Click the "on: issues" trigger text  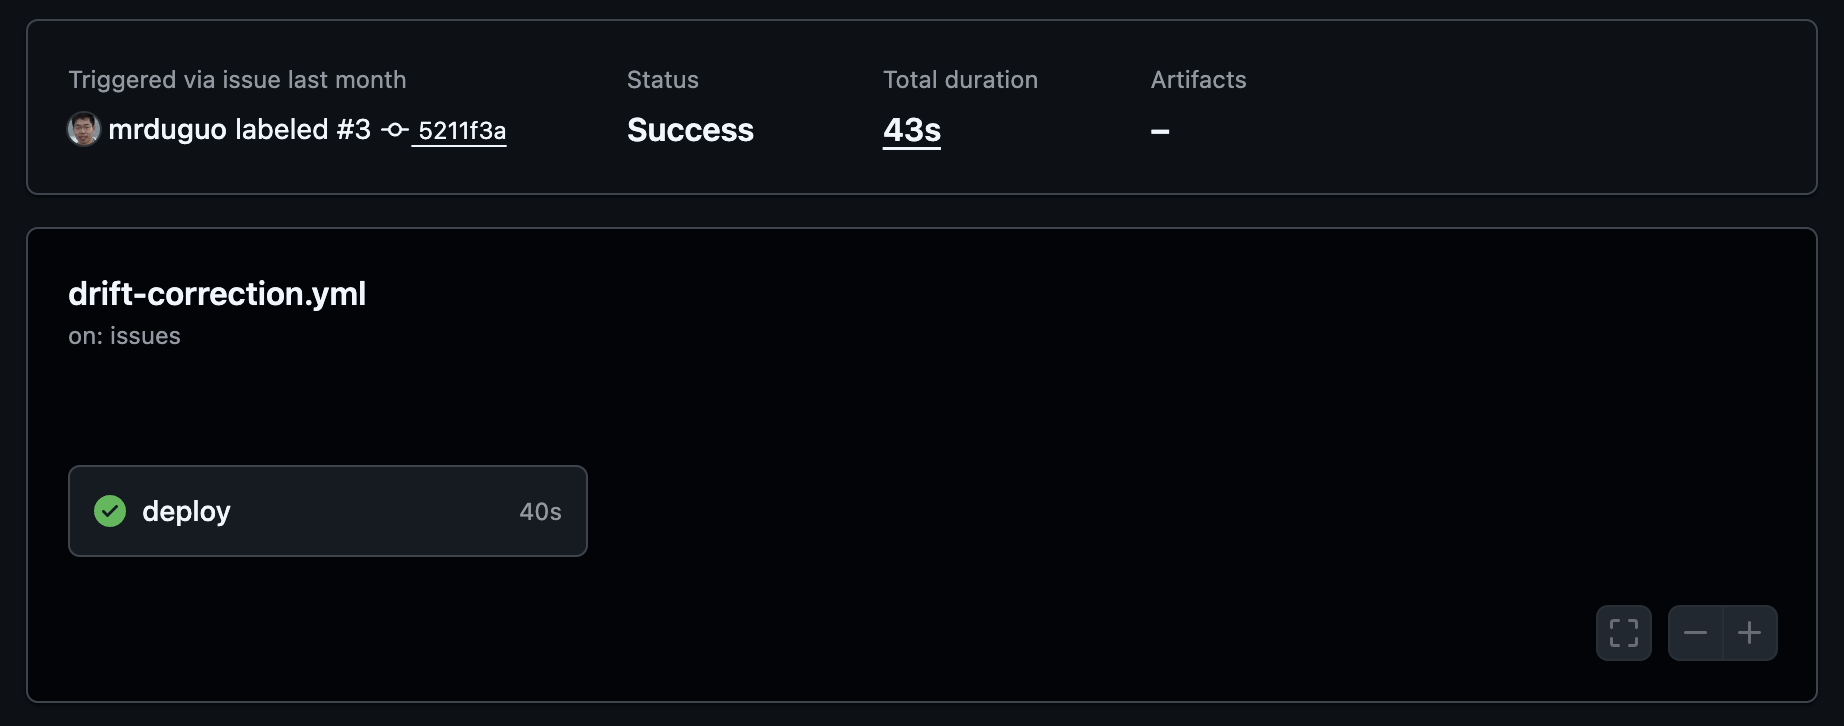click(x=124, y=336)
